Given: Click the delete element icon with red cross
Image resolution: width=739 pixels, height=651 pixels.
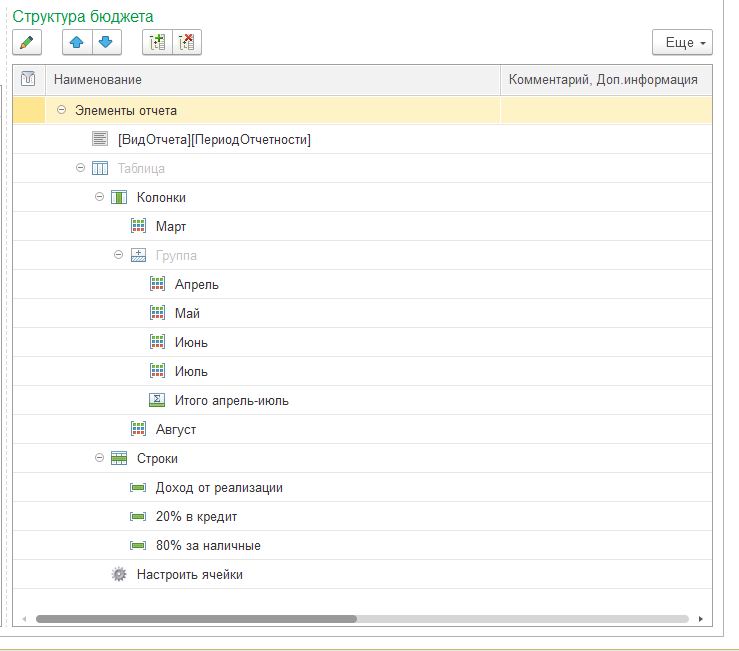Looking at the screenshot, I should [x=186, y=42].
